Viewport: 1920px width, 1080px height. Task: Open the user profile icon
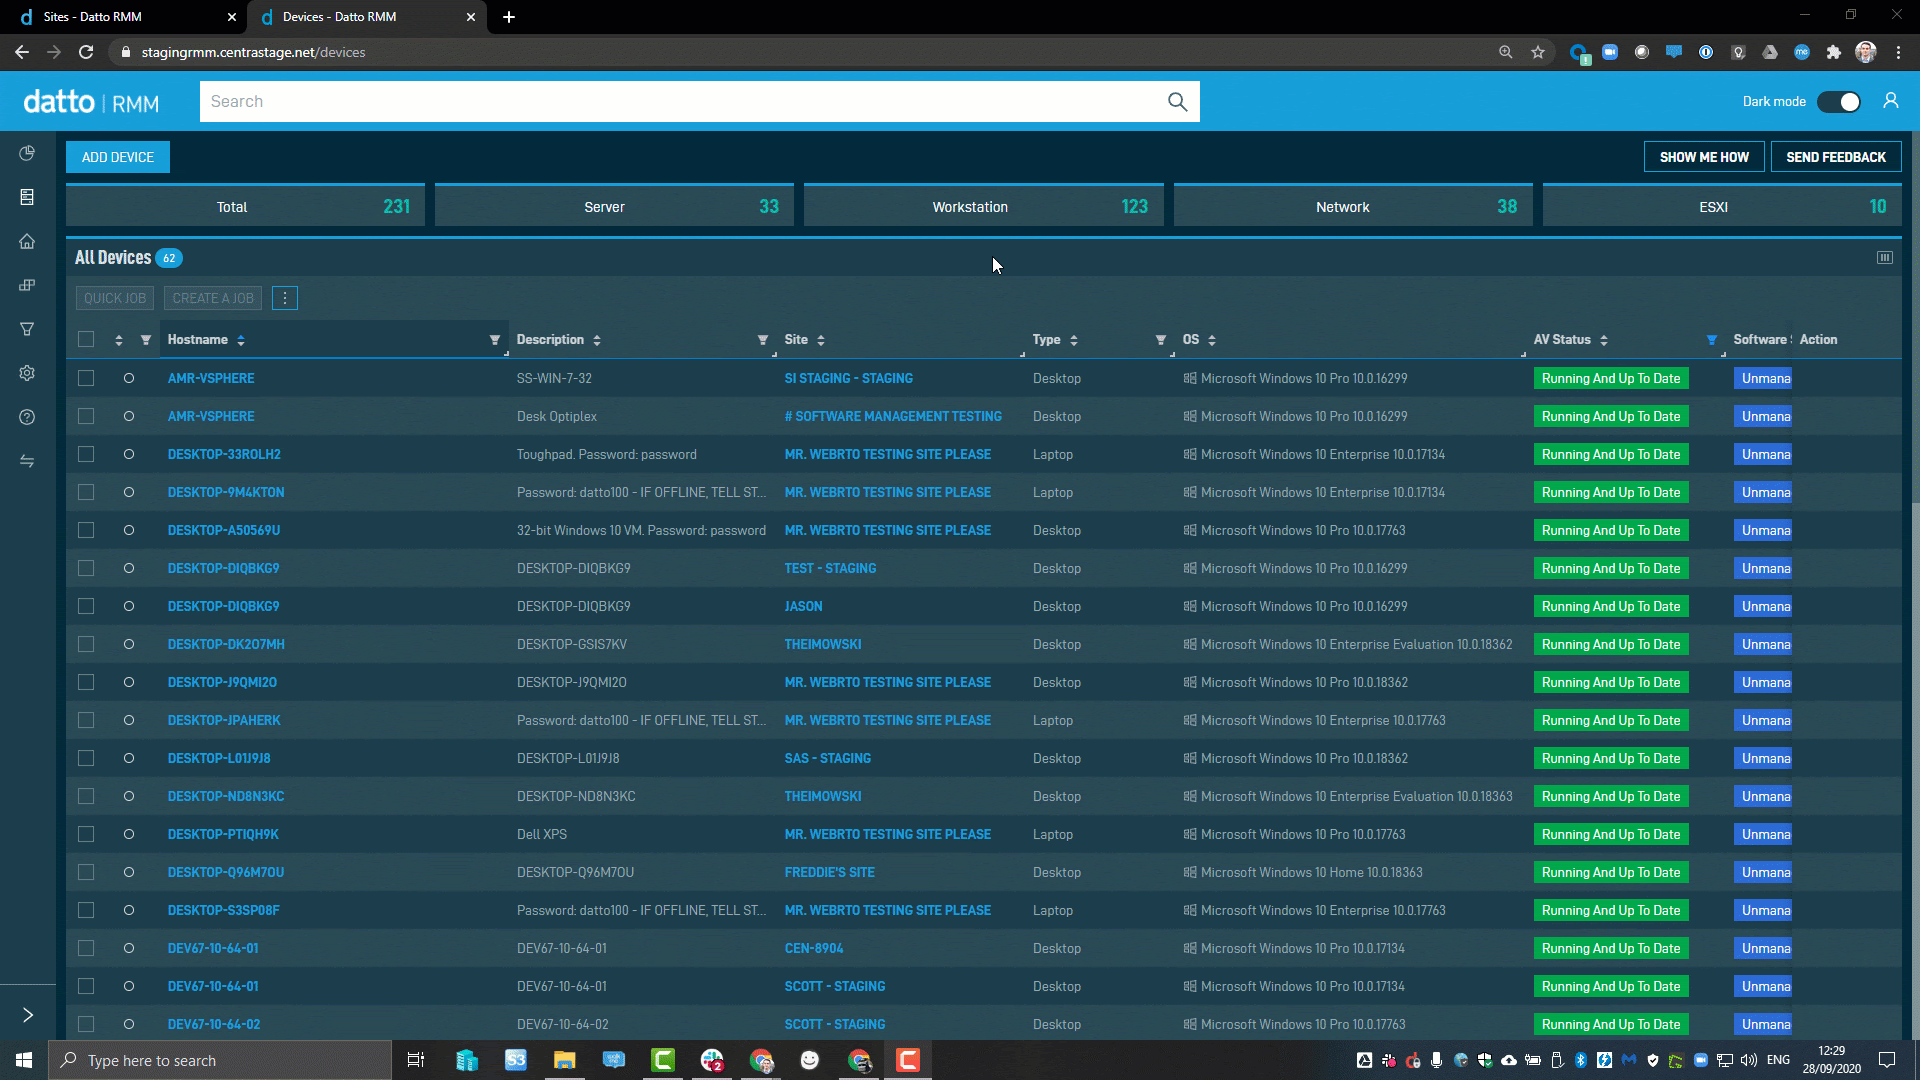1890,101
